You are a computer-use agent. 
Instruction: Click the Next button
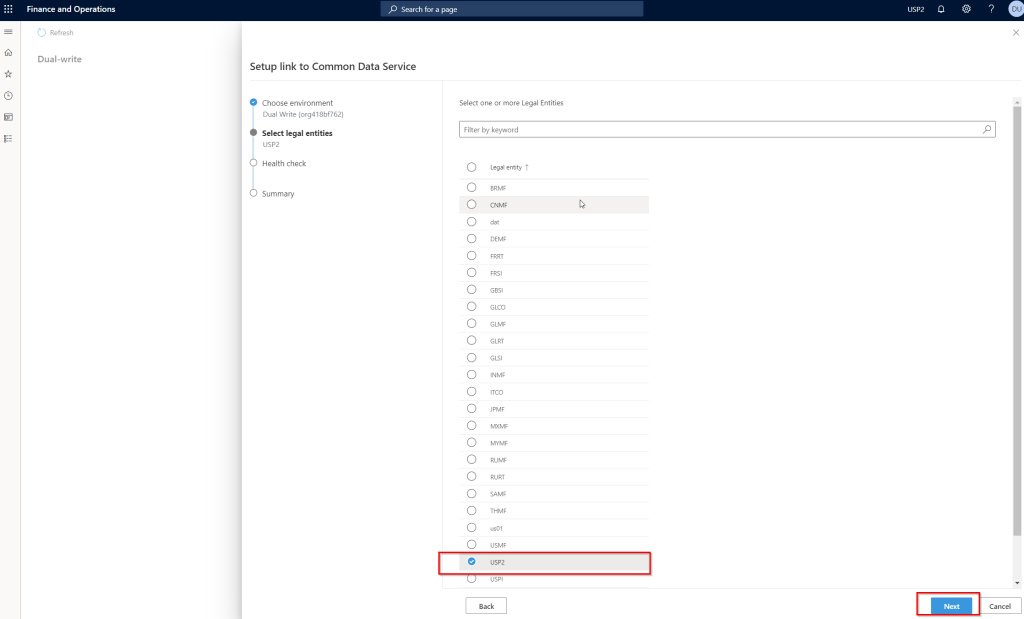click(951, 606)
